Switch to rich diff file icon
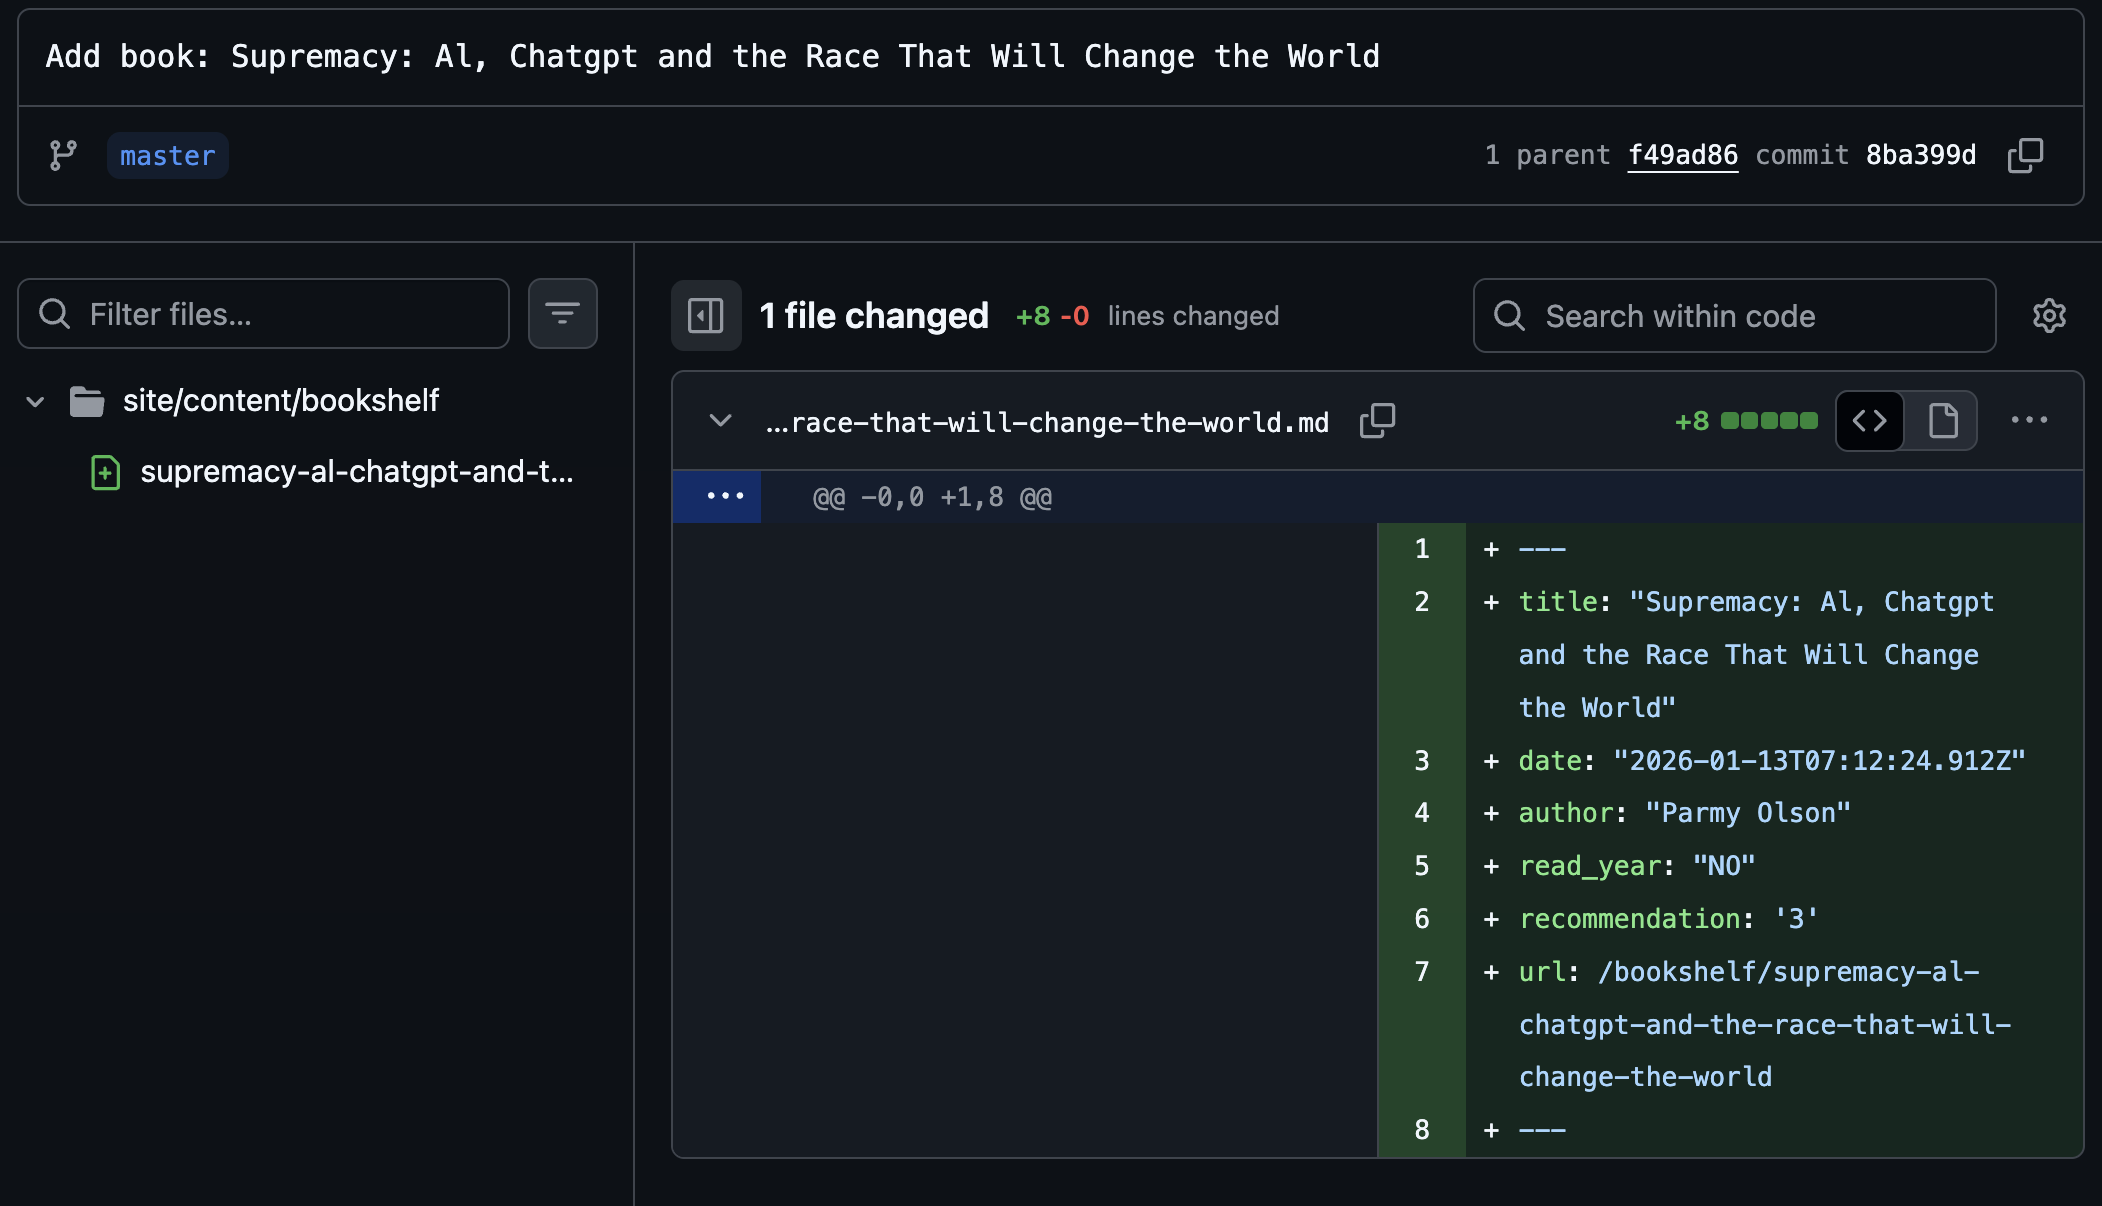Image resolution: width=2102 pixels, height=1206 pixels. pyautogui.click(x=1941, y=420)
